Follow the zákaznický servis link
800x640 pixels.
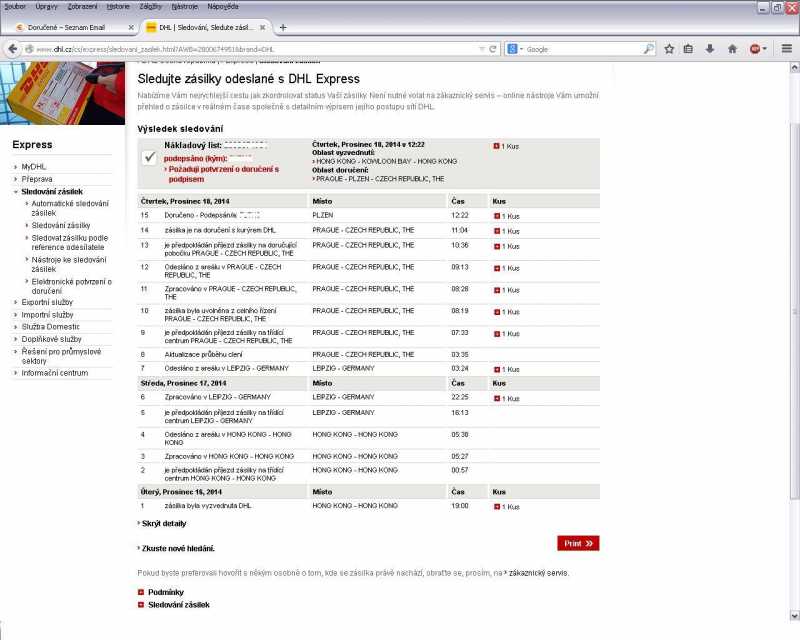point(538,573)
